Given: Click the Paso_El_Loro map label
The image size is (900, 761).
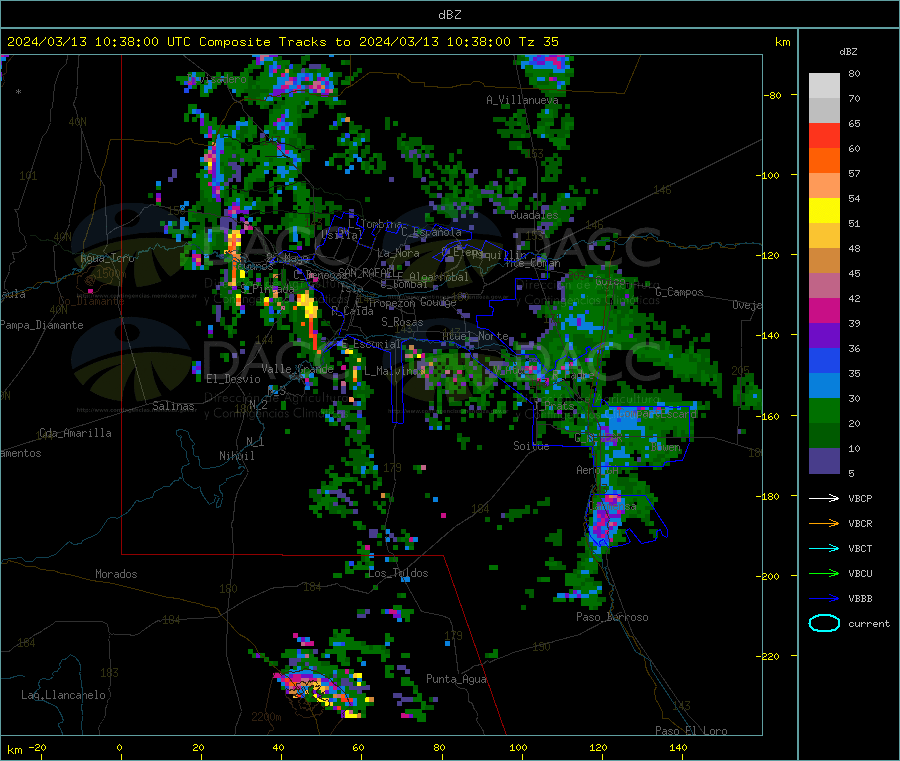Looking at the screenshot, I should 691,731.
